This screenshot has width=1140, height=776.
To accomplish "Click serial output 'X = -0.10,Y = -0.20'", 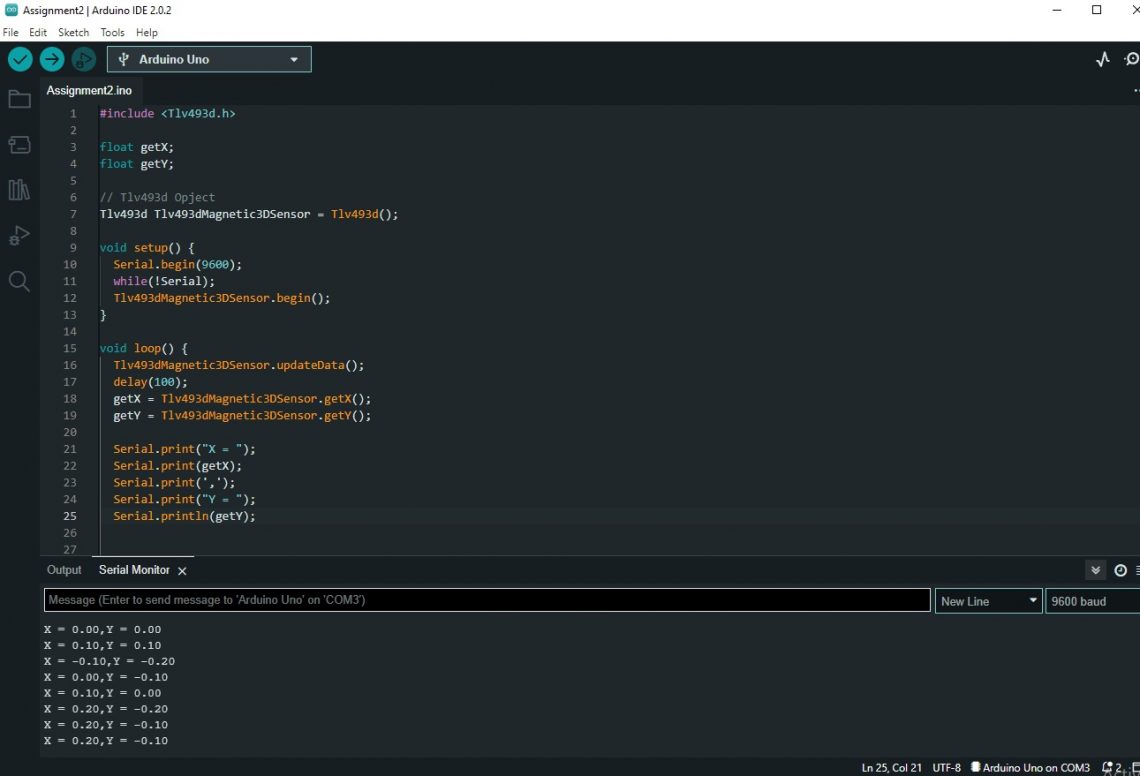I will (x=109, y=661).
